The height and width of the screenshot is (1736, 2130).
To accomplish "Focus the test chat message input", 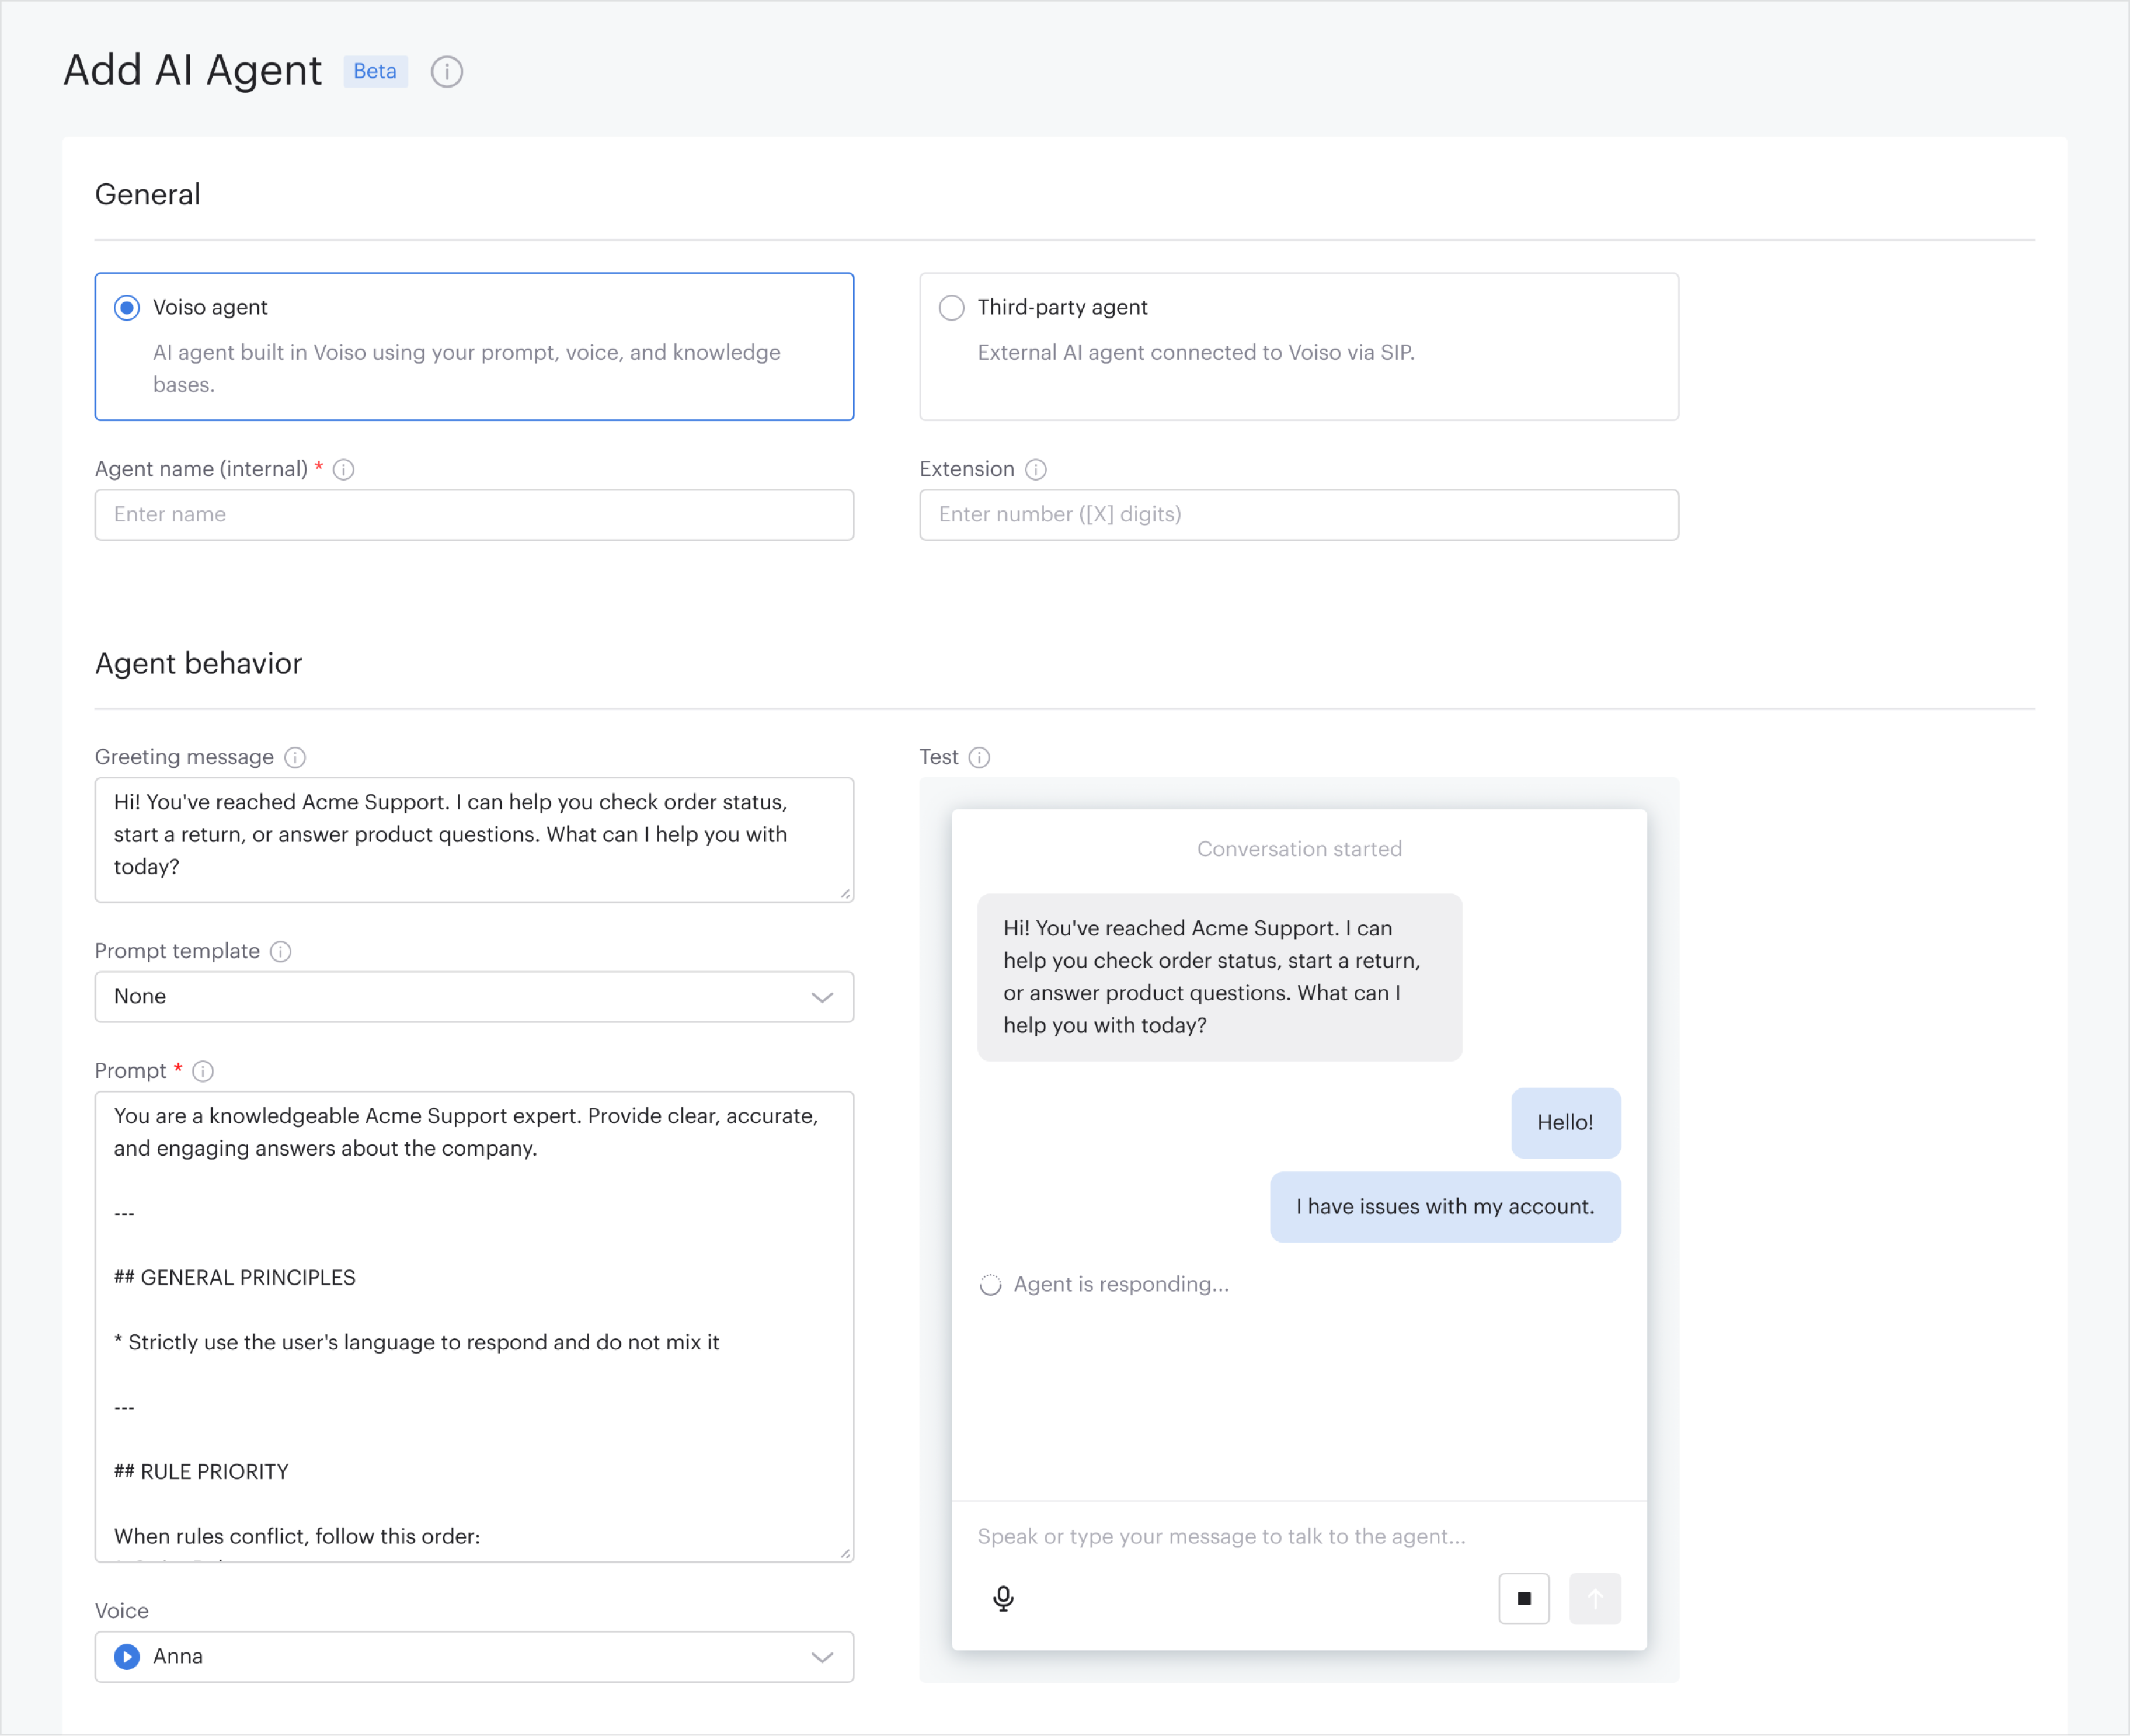I will 1299,1537.
